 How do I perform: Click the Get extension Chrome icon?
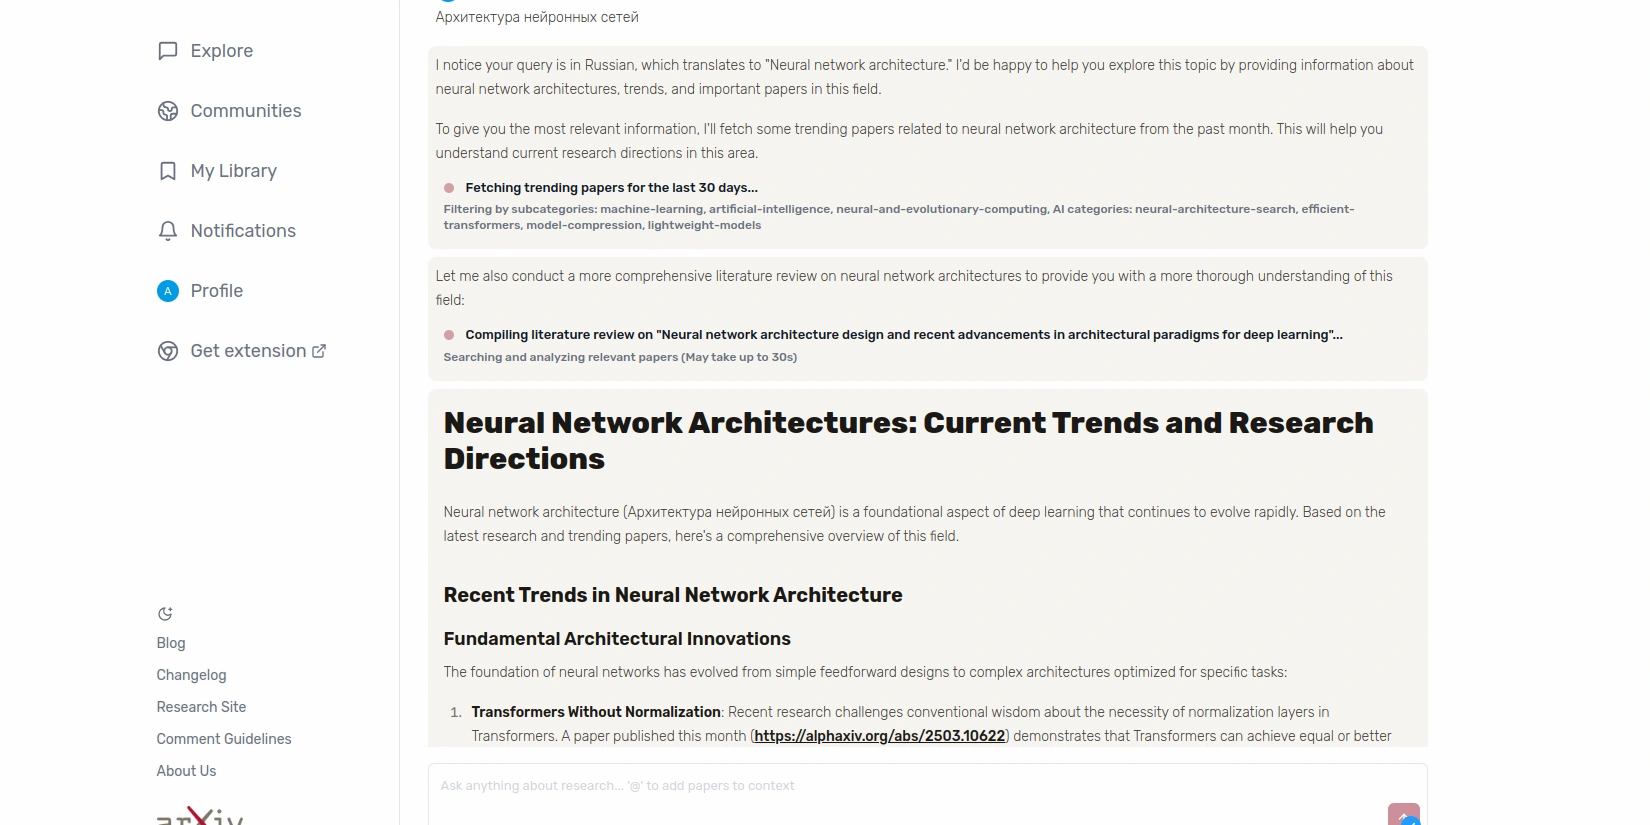point(168,351)
